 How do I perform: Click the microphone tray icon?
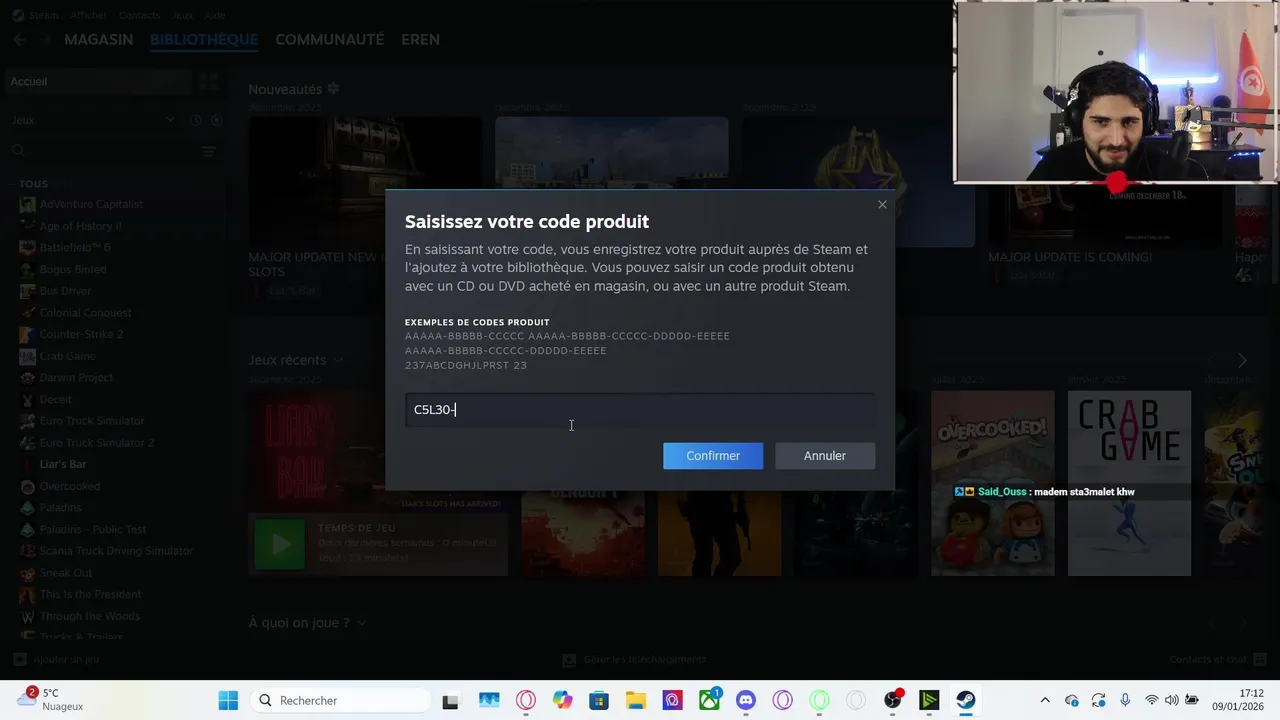click(x=1125, y=700)
